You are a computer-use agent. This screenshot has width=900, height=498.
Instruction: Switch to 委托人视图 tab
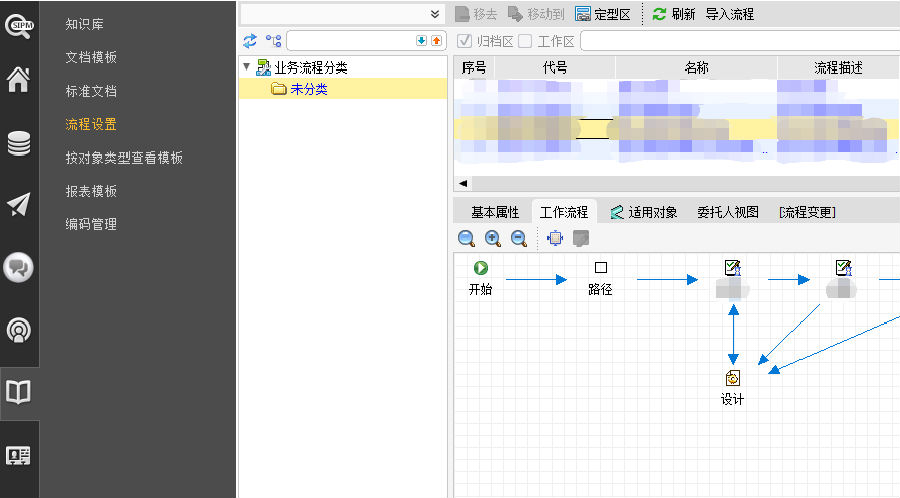[728, 212]
